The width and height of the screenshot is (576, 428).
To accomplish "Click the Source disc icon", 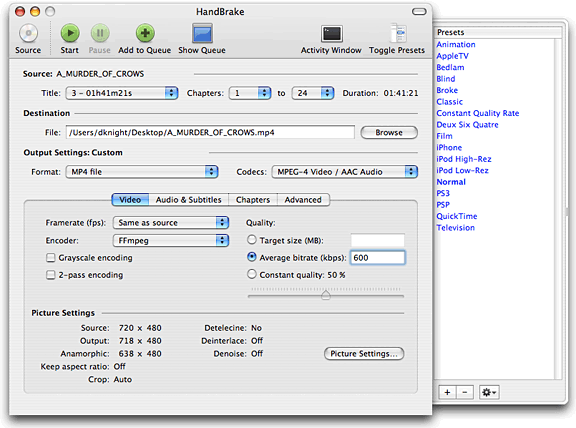I will [28, 33].
